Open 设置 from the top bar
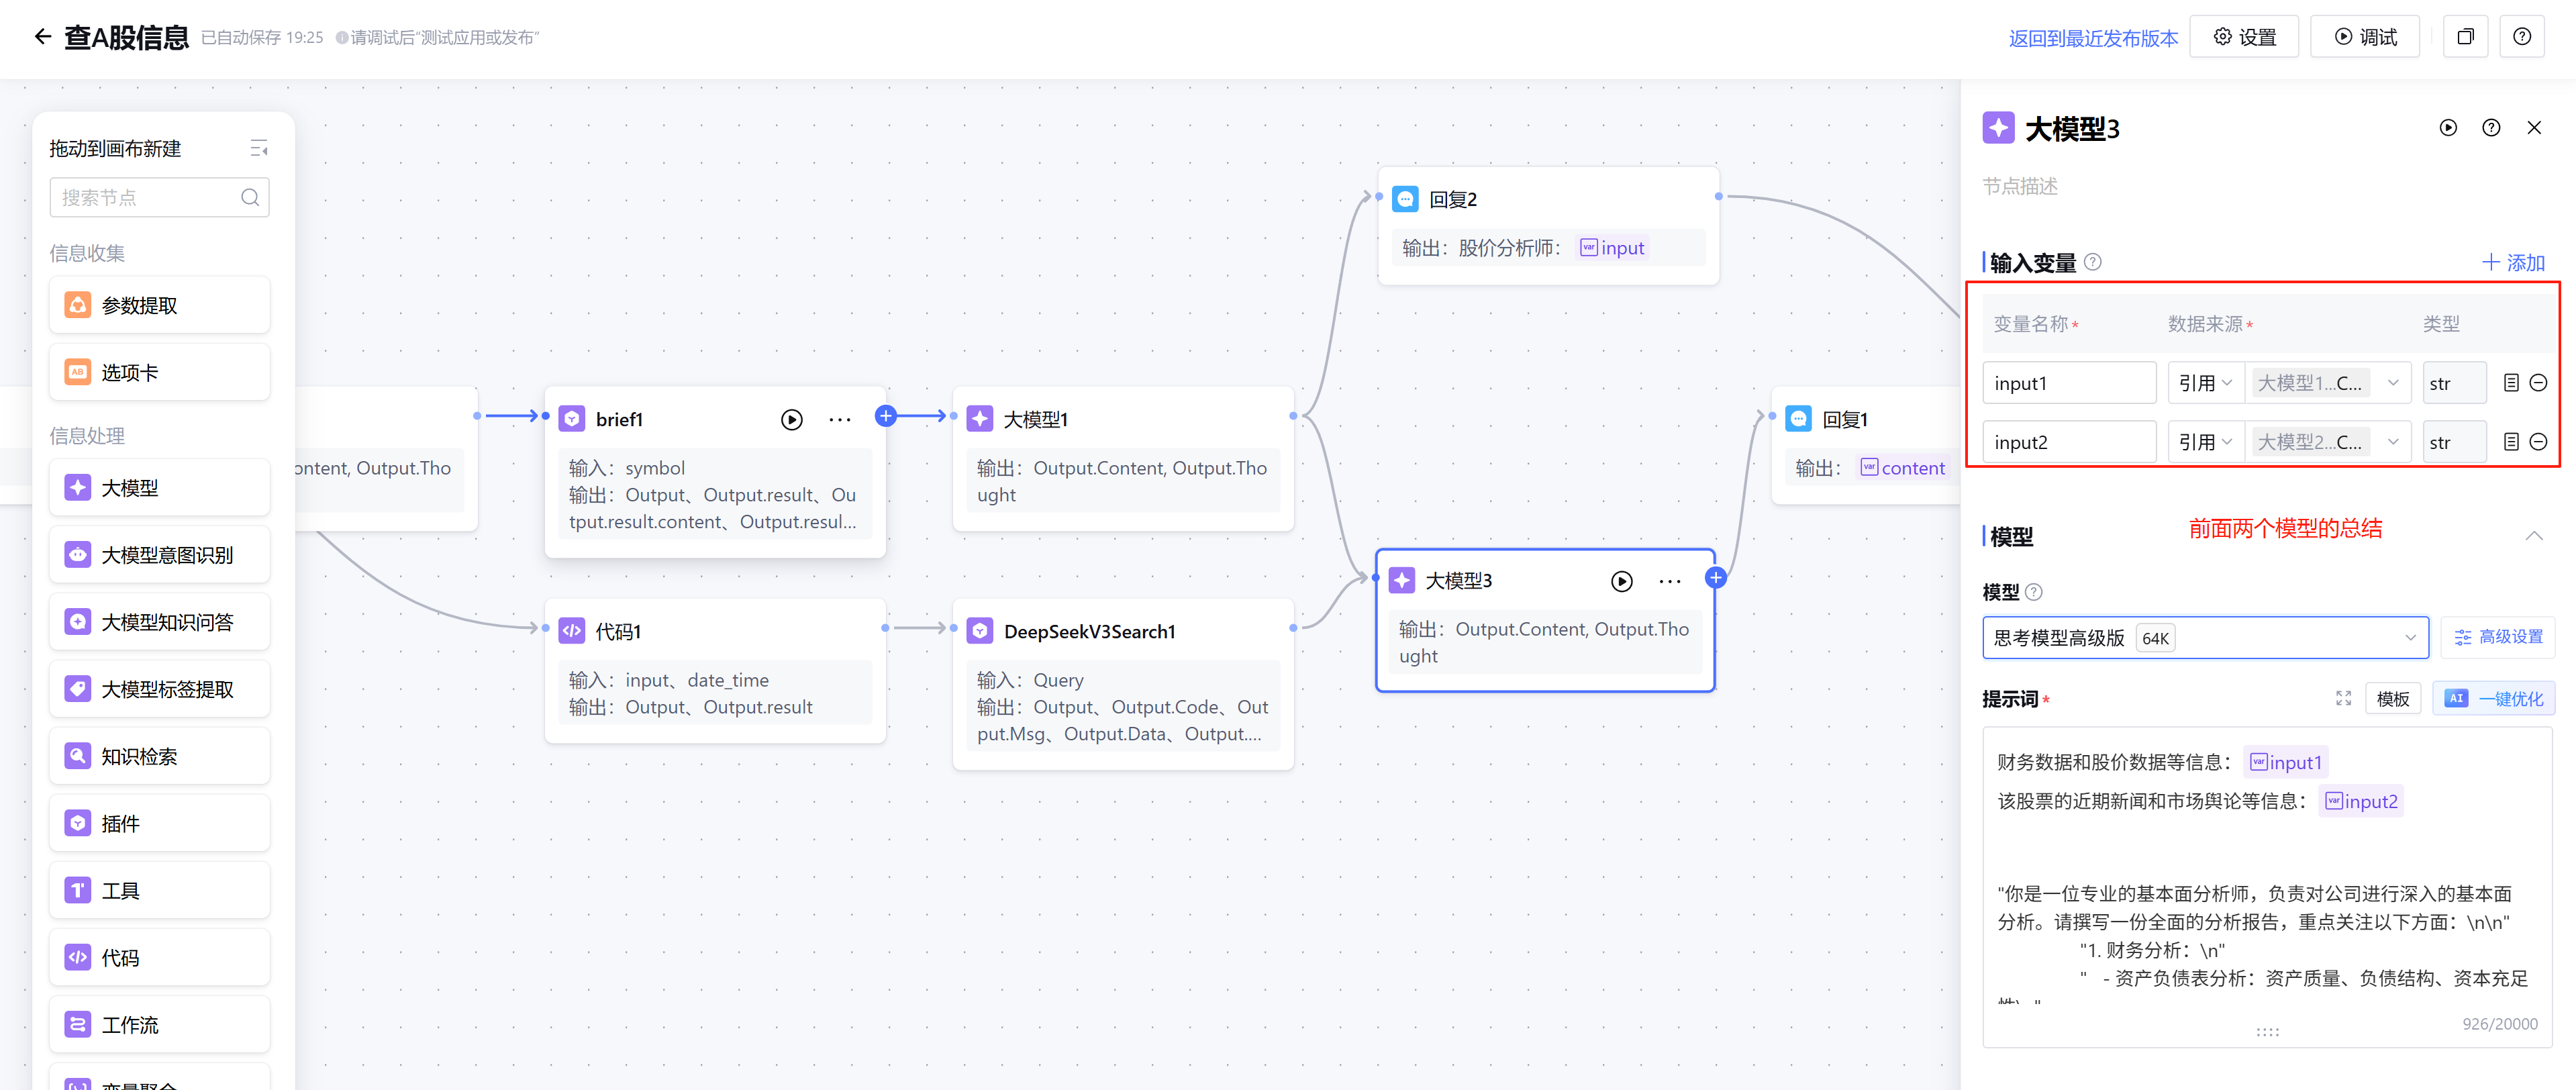 click(2244, 37)
